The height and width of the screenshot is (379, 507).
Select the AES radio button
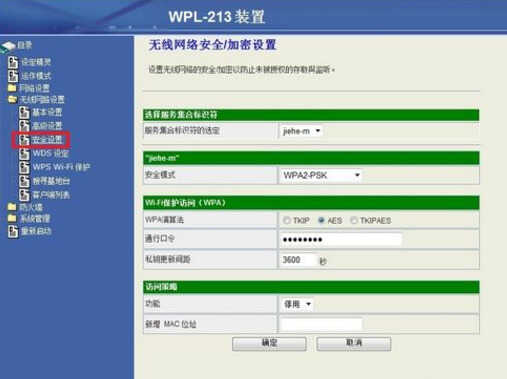pyautogui.click(x=321, y=220)
